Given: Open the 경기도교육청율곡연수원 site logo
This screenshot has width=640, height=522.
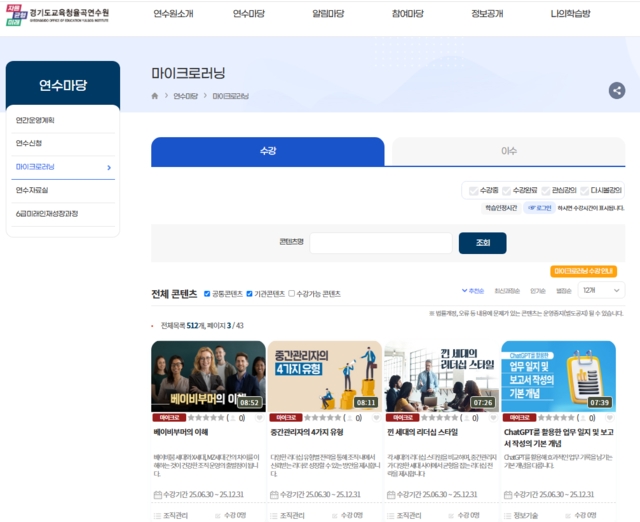Looking at the screenshot, I should [x=62, y=14].
